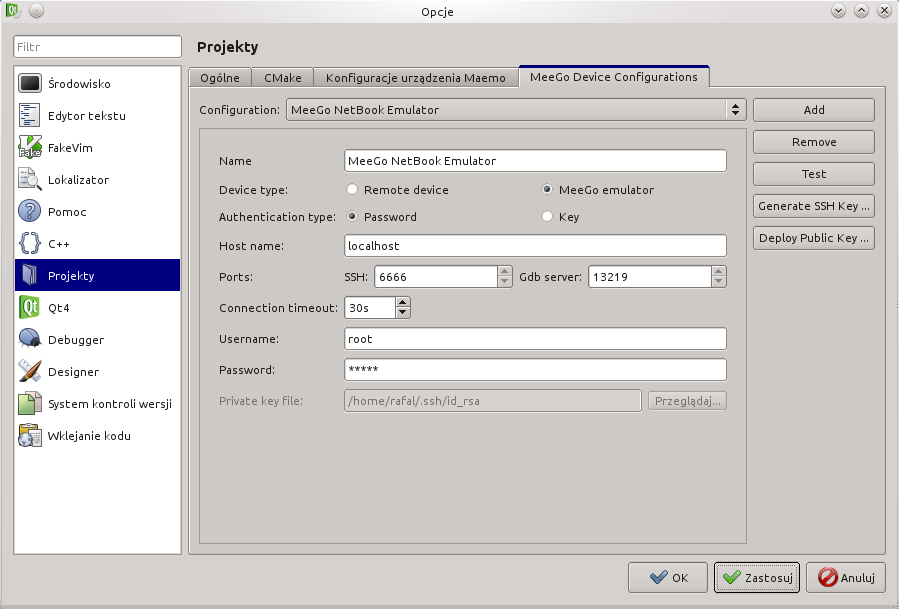This screenshot has height=609, width=899.
Task: Click the Username field
Action: [x=535, y=339]
